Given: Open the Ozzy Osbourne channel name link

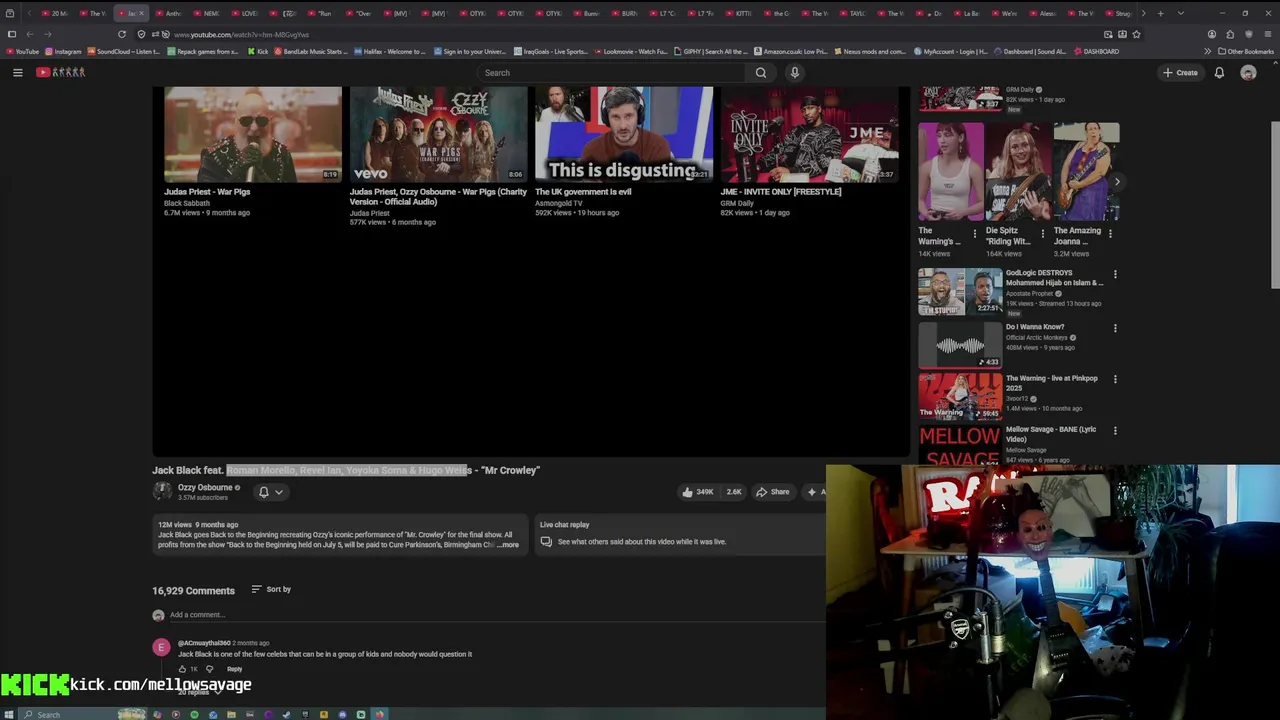Looking at the screenshot, I should 205,487.
